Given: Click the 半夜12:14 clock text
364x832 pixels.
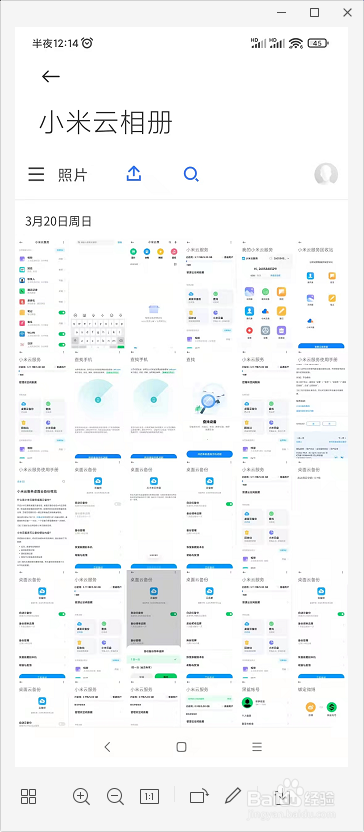Looking at the screenshot, I should point(56,43).
